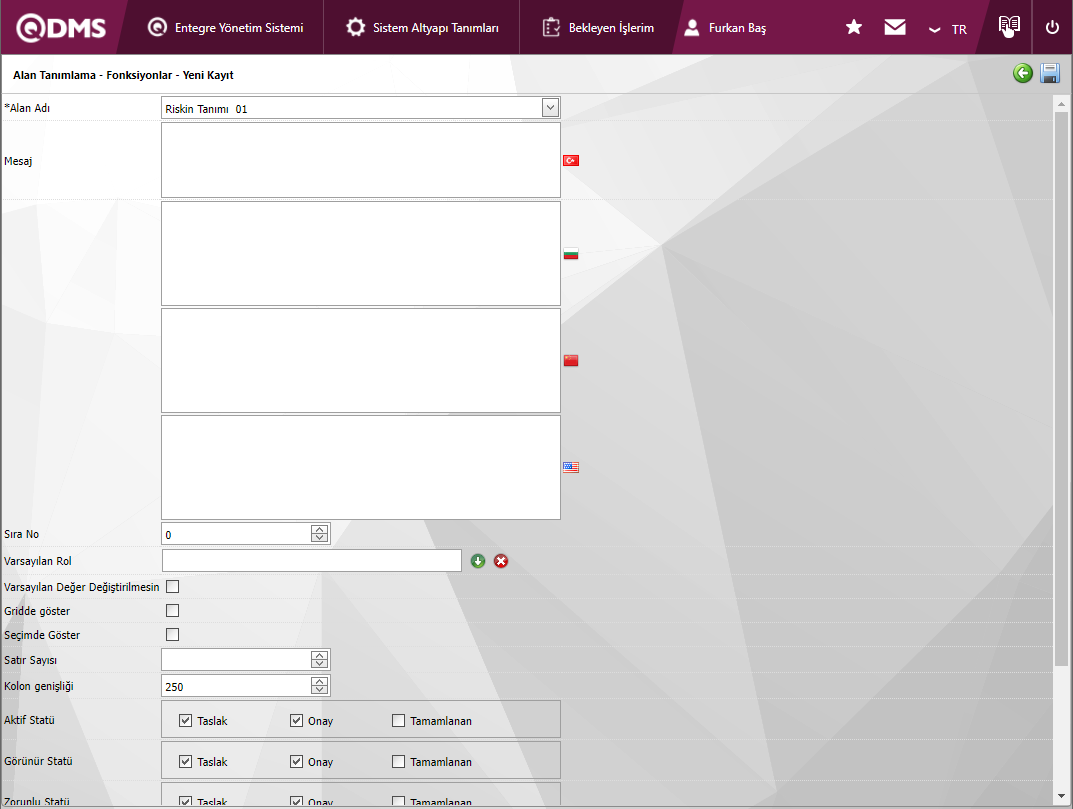Click the scrollbar up arrow

1061,104
